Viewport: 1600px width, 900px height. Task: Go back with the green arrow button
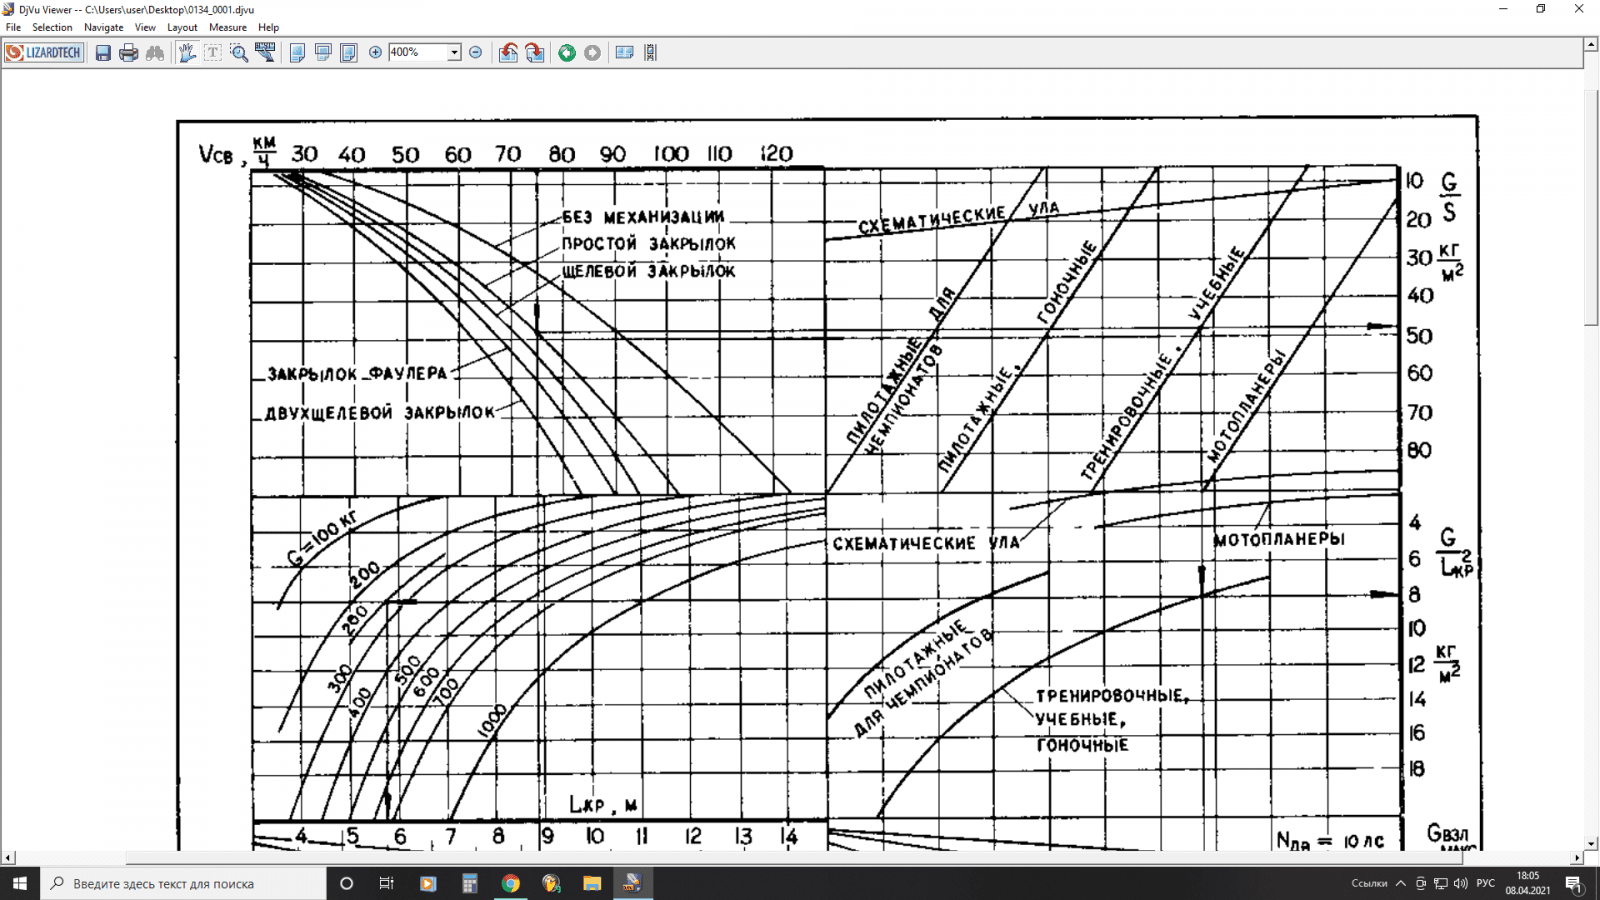pyautogui.click(x=567, y=53)
